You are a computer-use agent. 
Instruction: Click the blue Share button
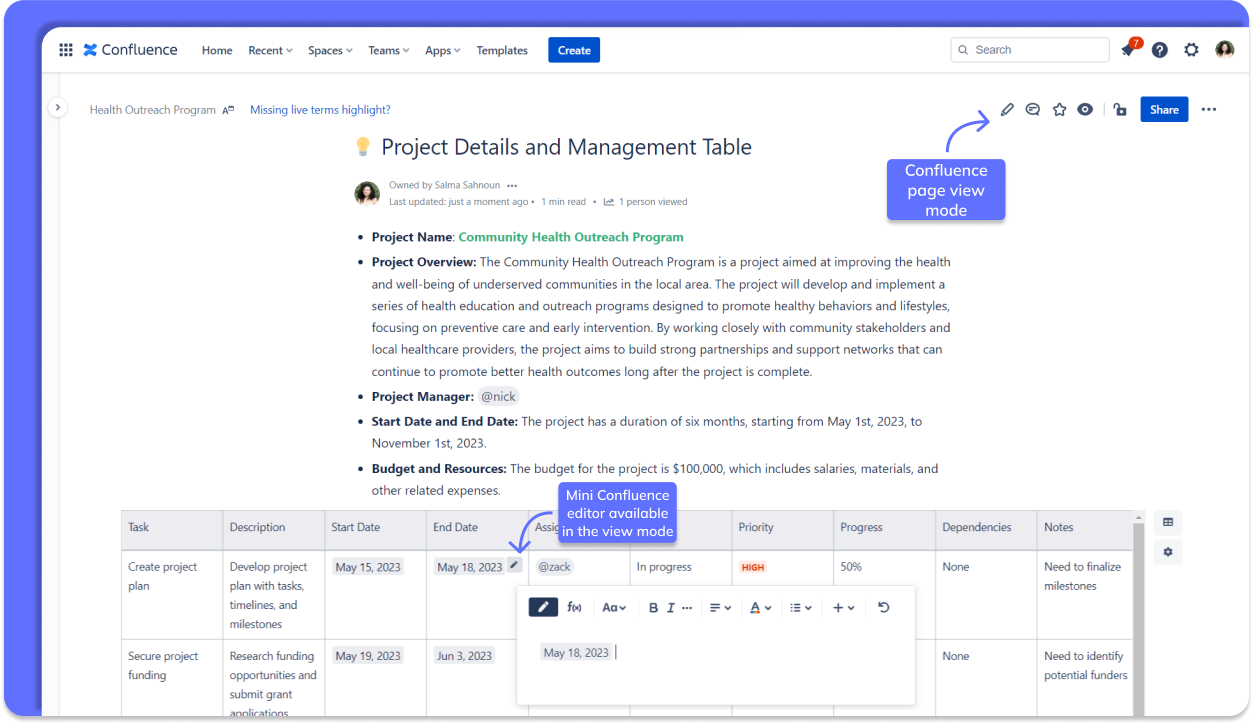1164,110
